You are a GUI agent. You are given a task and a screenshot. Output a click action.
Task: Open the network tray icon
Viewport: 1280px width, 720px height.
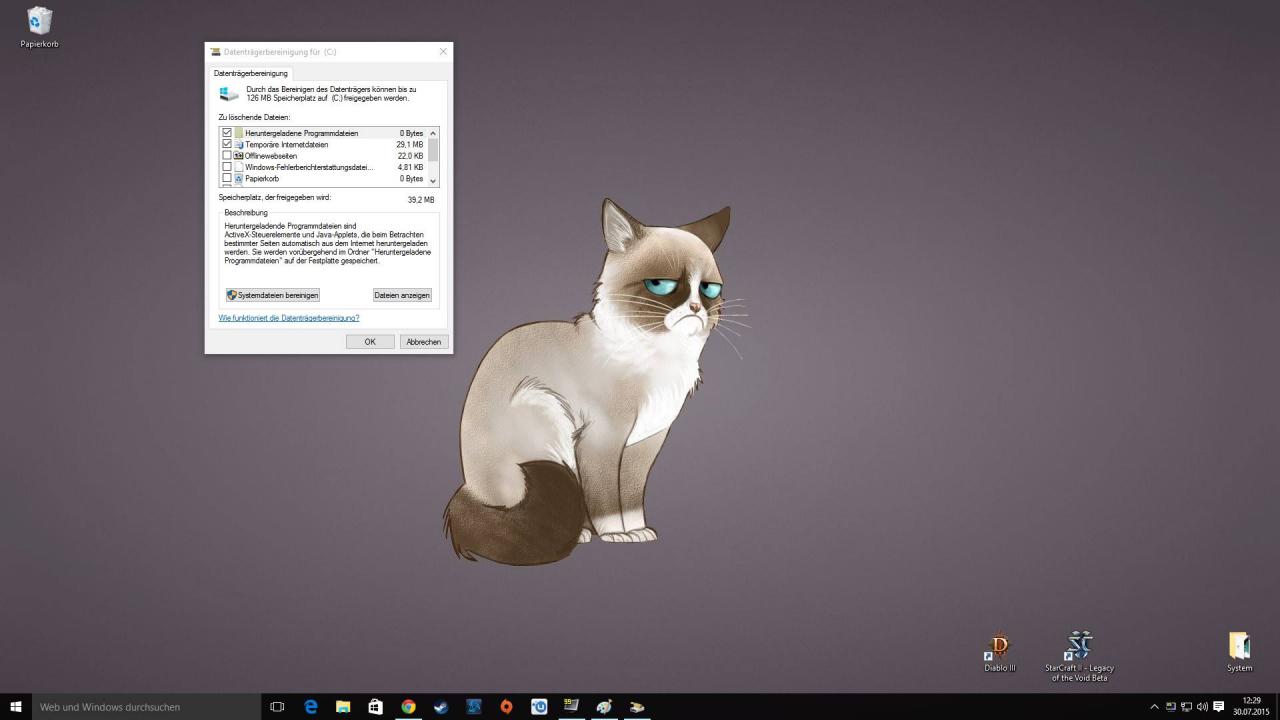[1186, 706]
